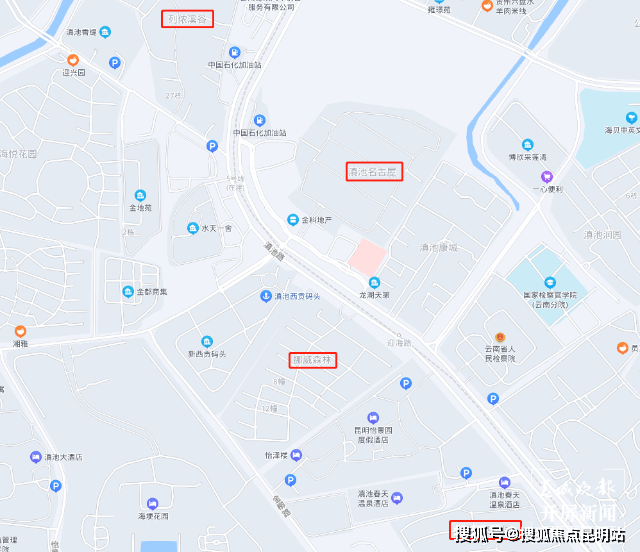The image size is (640, 552).
Task: Click the red-boxed 挪威森林 label
Action: [313, 360]
